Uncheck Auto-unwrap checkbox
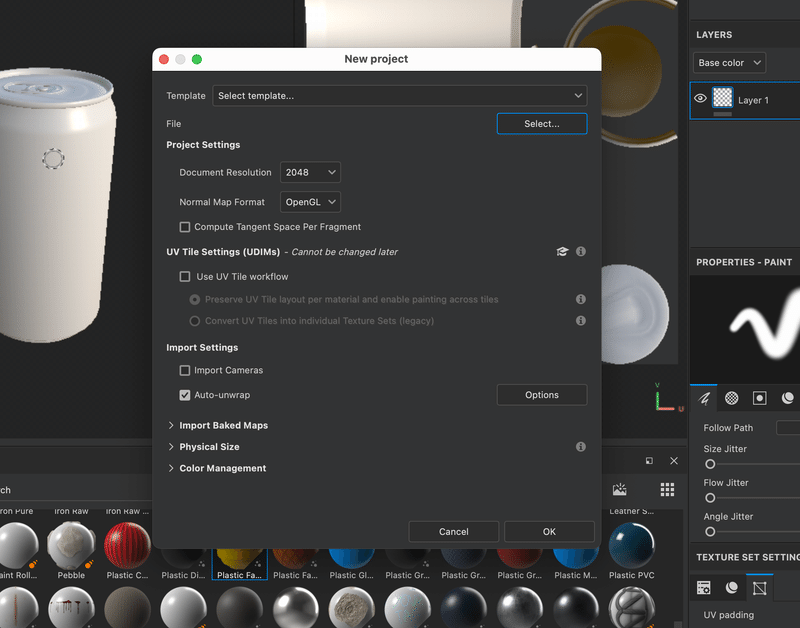 [x=185, y=395]
